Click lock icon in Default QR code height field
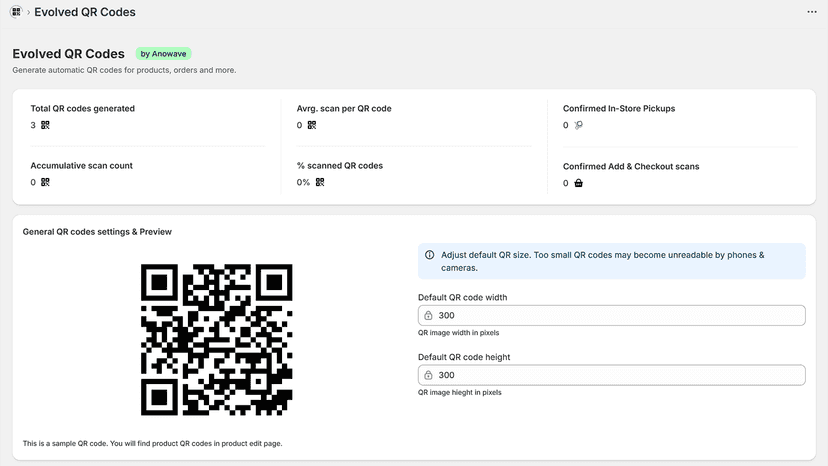This screenshot has width=828, height=466. tap(428, 375)
